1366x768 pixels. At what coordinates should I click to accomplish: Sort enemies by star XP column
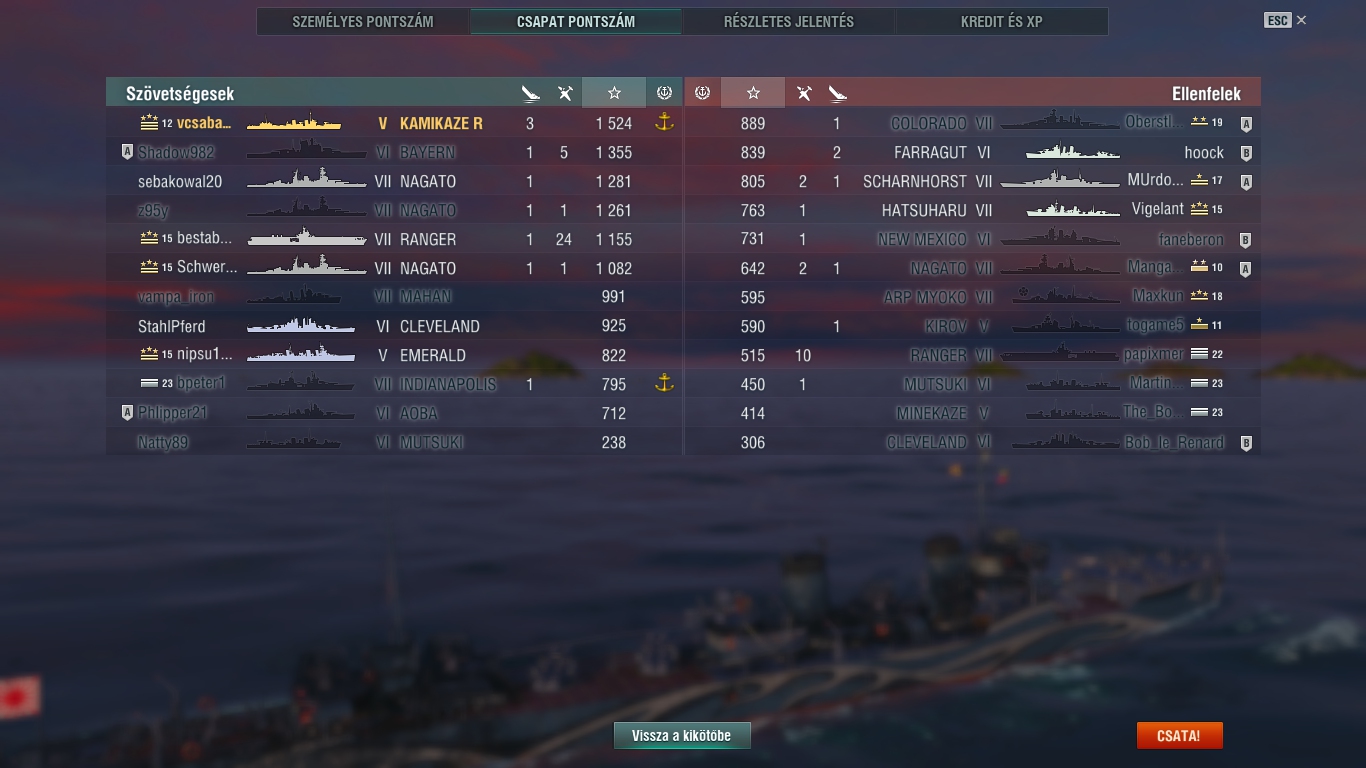(x=753, y=93)
